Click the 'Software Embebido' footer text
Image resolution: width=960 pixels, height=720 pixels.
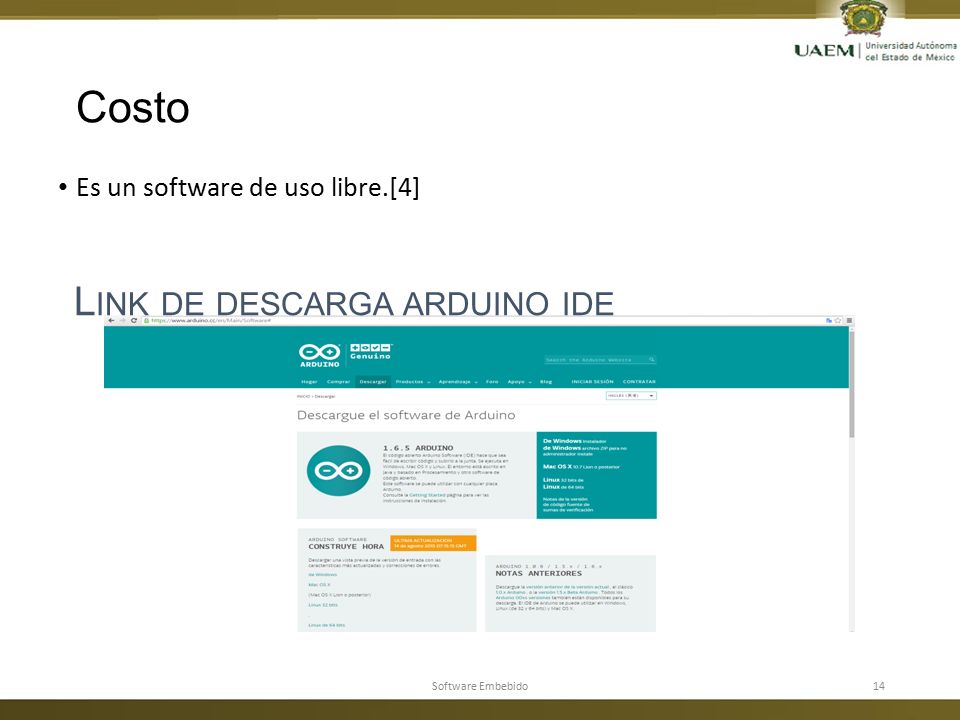[479, 686]
